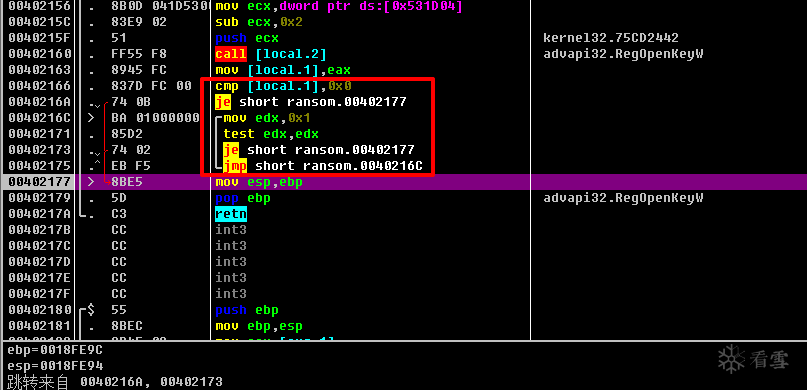Select hex bytes 837D FC 00
This screenshot has height=390, width=807.
151,86
